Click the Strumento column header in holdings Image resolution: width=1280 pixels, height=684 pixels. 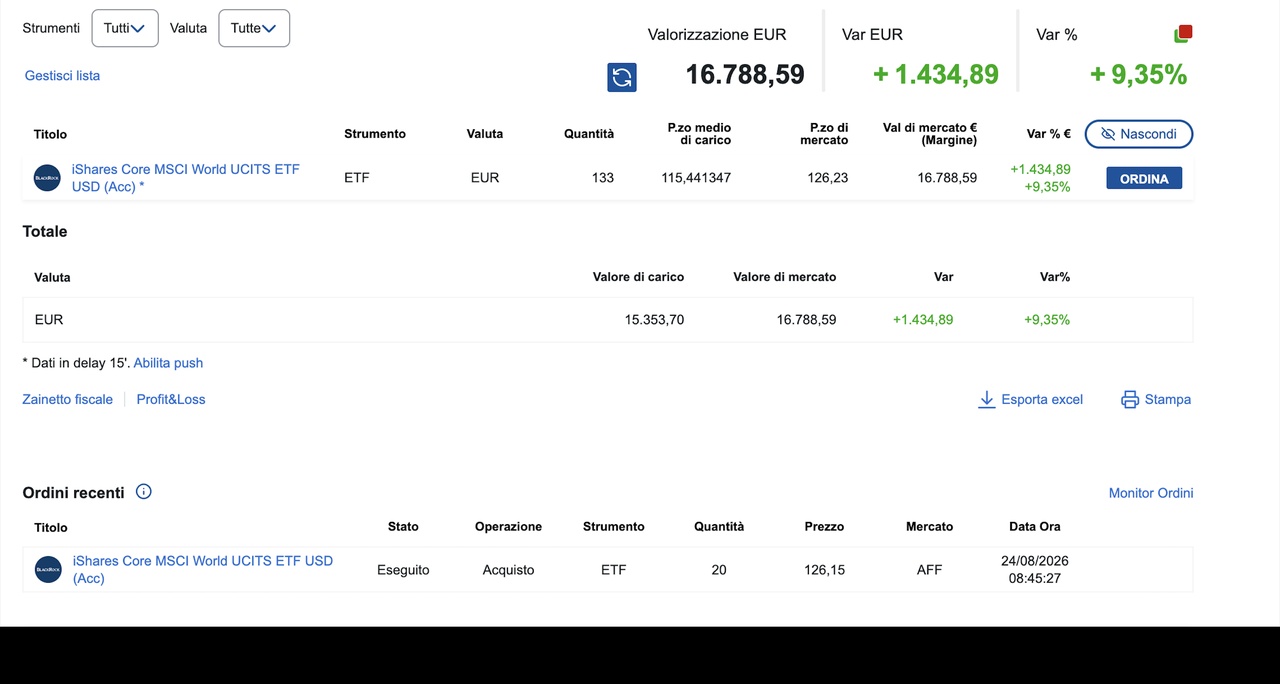(375, 134)
